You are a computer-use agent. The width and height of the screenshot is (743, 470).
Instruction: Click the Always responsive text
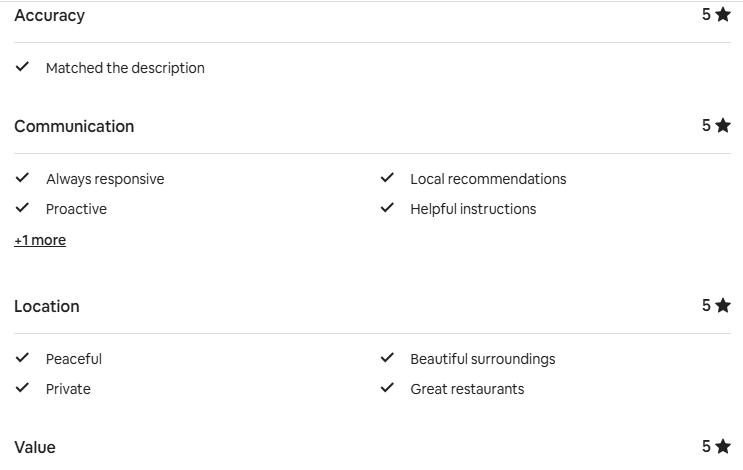(105, 179)
